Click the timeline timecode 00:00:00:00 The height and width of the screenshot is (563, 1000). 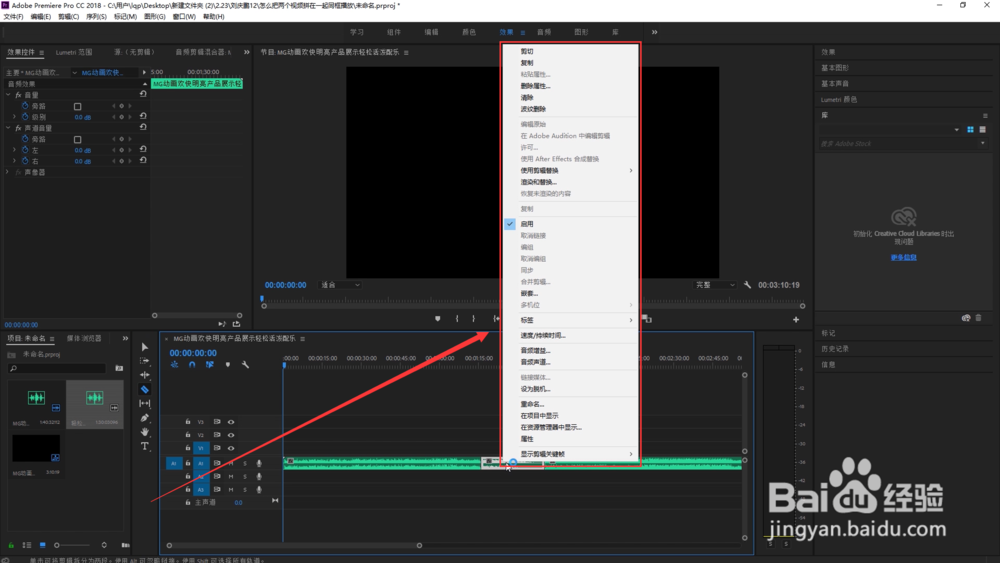193,353
